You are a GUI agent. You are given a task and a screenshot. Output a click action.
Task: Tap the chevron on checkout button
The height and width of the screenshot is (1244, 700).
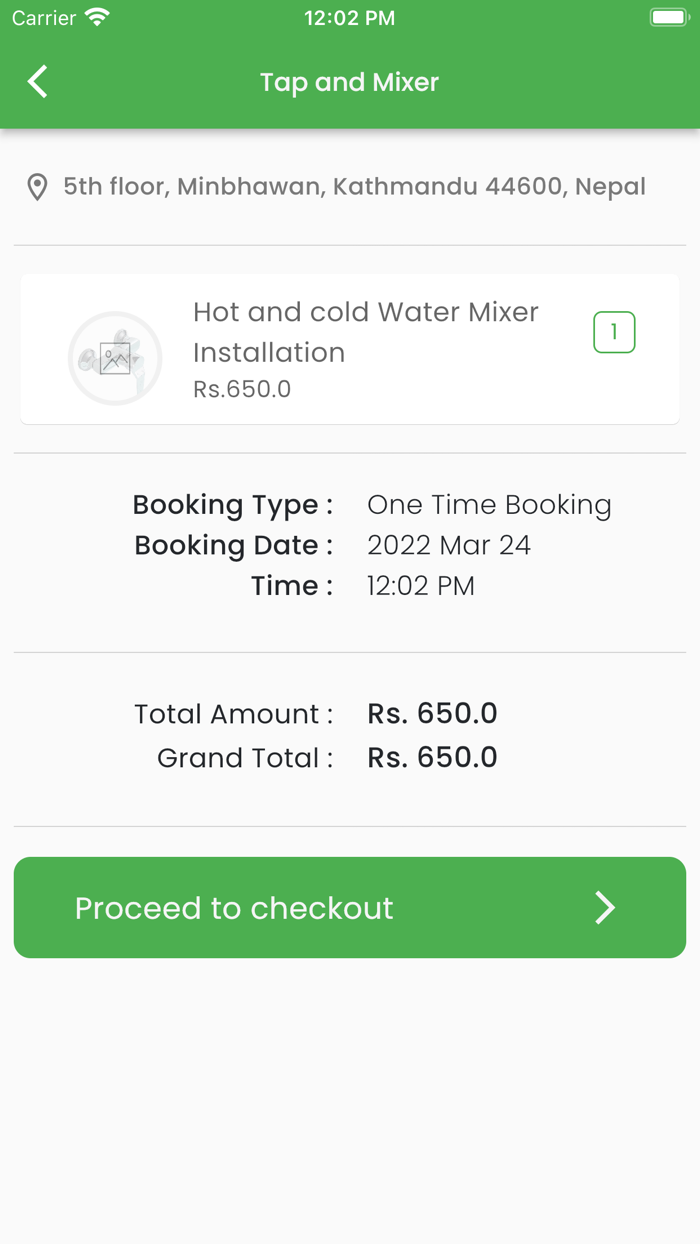tap(605, 908)
